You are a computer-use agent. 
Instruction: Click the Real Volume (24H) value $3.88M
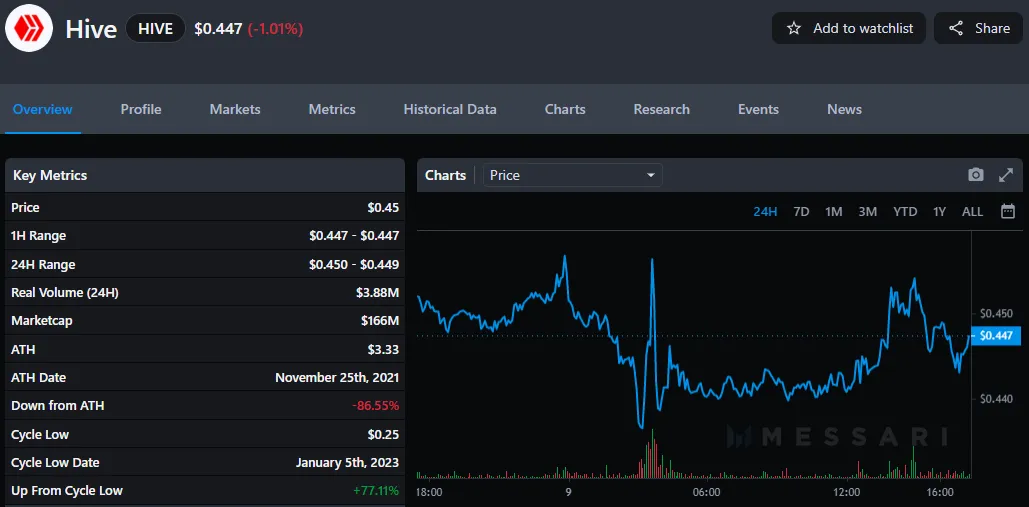pos(377,293)
